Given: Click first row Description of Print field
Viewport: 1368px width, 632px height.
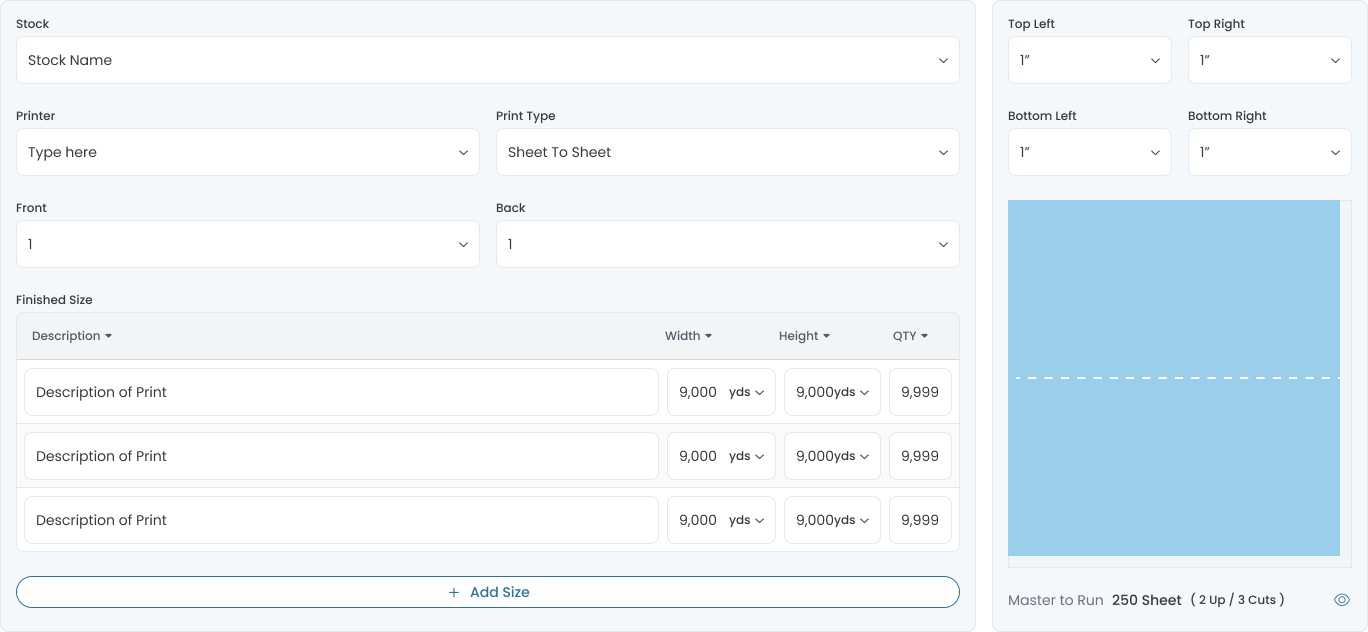Looking at the screenshot, I should tap(341, 392).
